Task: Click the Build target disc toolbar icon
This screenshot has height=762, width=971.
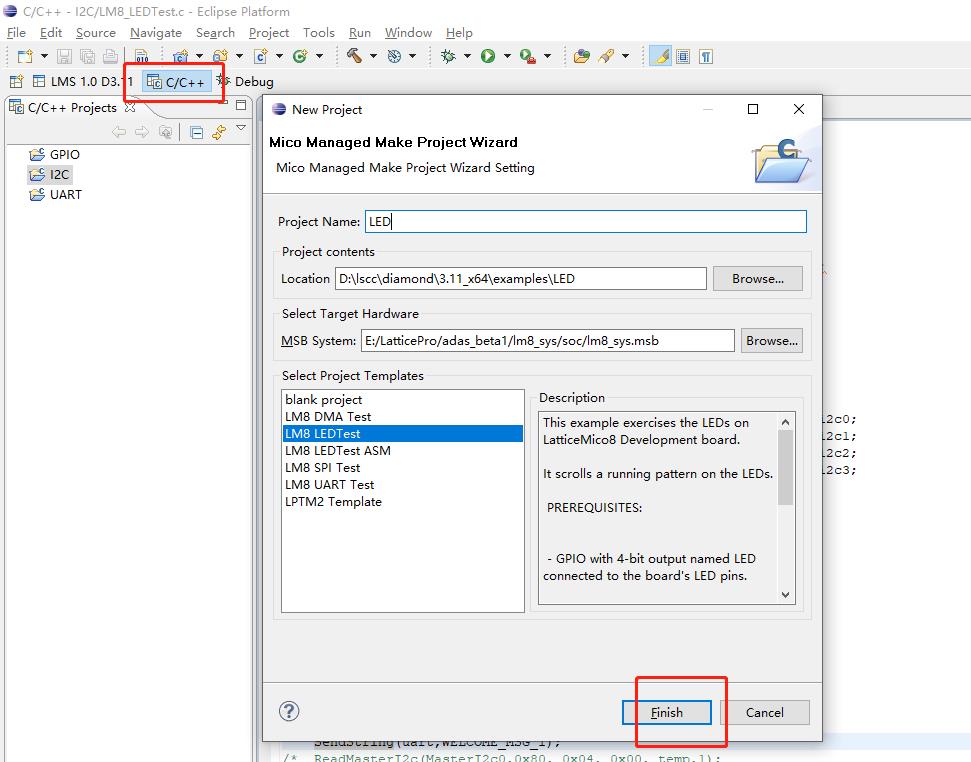Action: coord(394,56)
